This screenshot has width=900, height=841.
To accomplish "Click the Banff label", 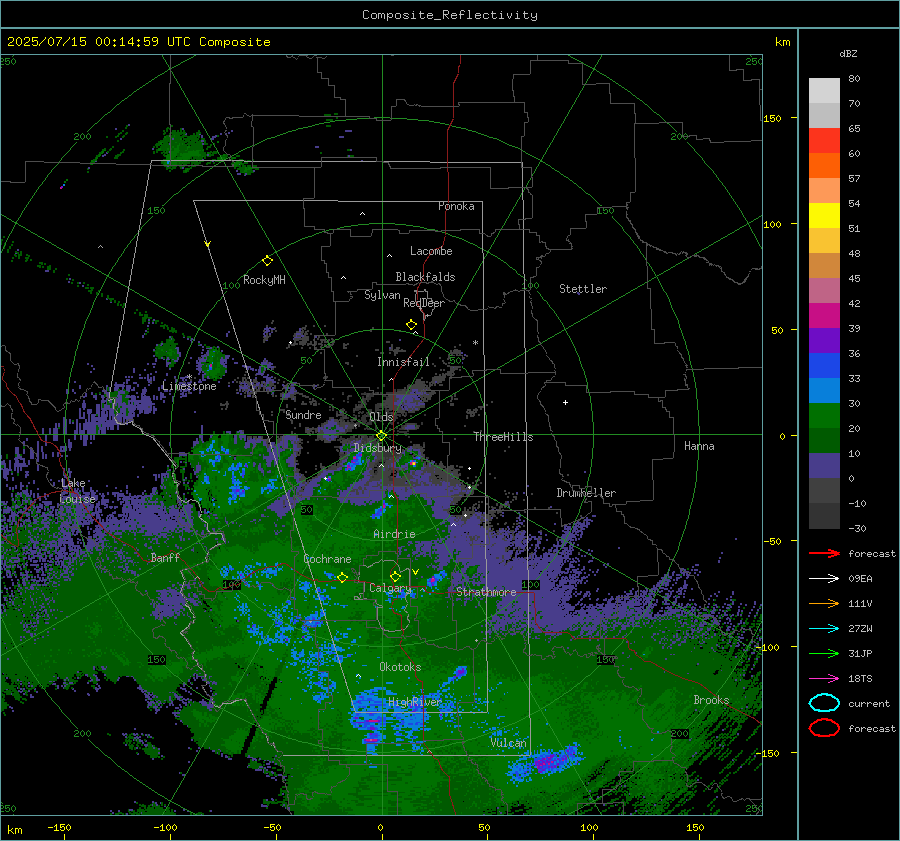I will (165, 557).
